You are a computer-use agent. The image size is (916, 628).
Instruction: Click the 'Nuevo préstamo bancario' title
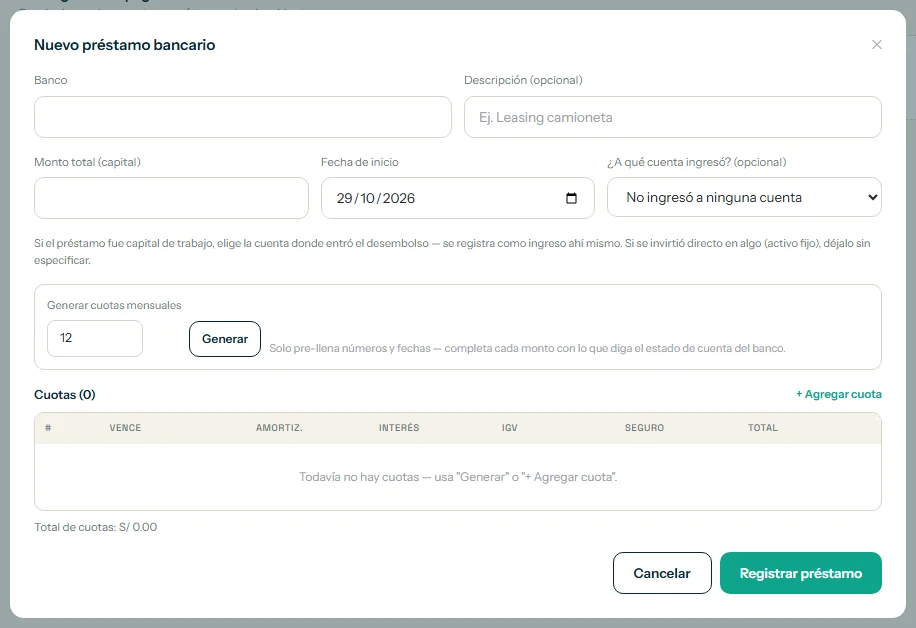[124, 45]
